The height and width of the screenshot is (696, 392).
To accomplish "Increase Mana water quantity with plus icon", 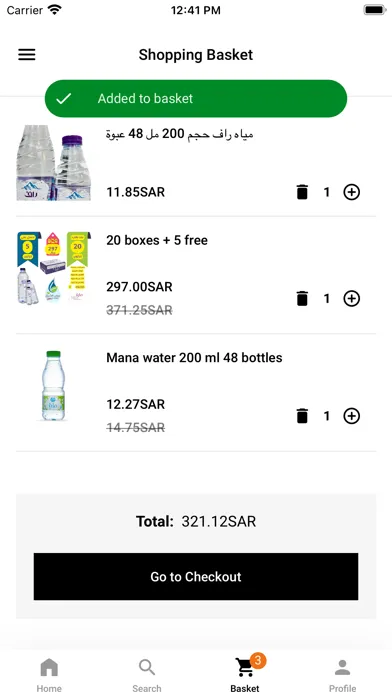I will pyautogui.click(x=352, y=416).
